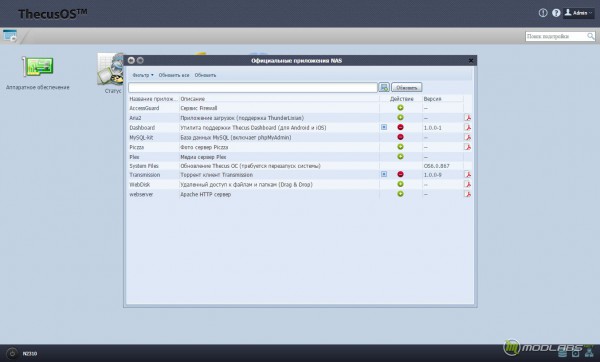Toggle the blue square on the Dashboard row
600x362 pixels.
[x=384, y=127]
